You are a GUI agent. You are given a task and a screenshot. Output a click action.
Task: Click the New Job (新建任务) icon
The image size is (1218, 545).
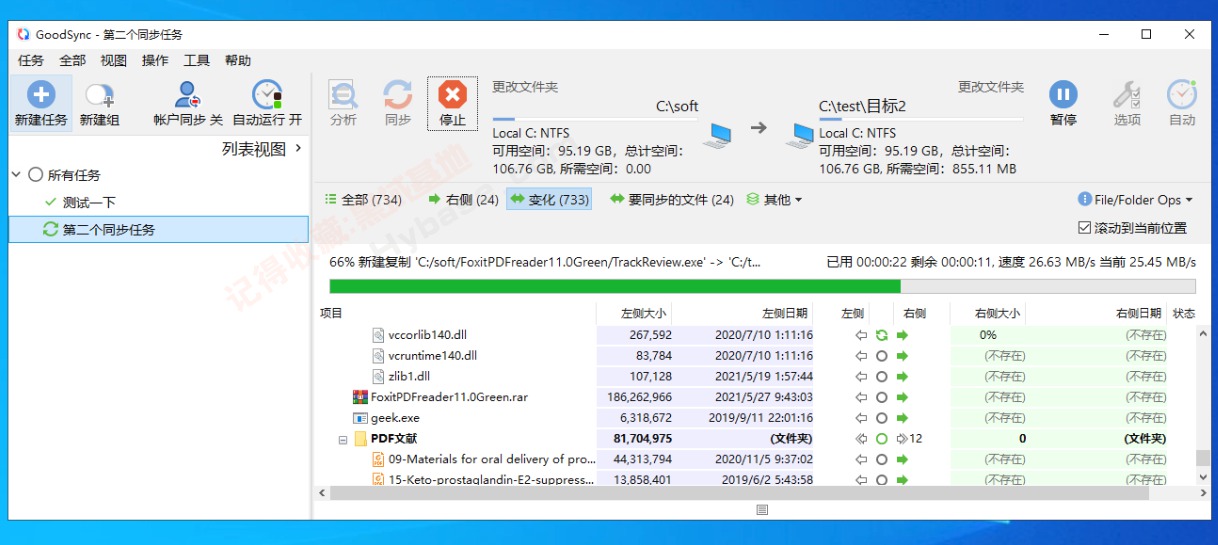click(x=41, y=96)
